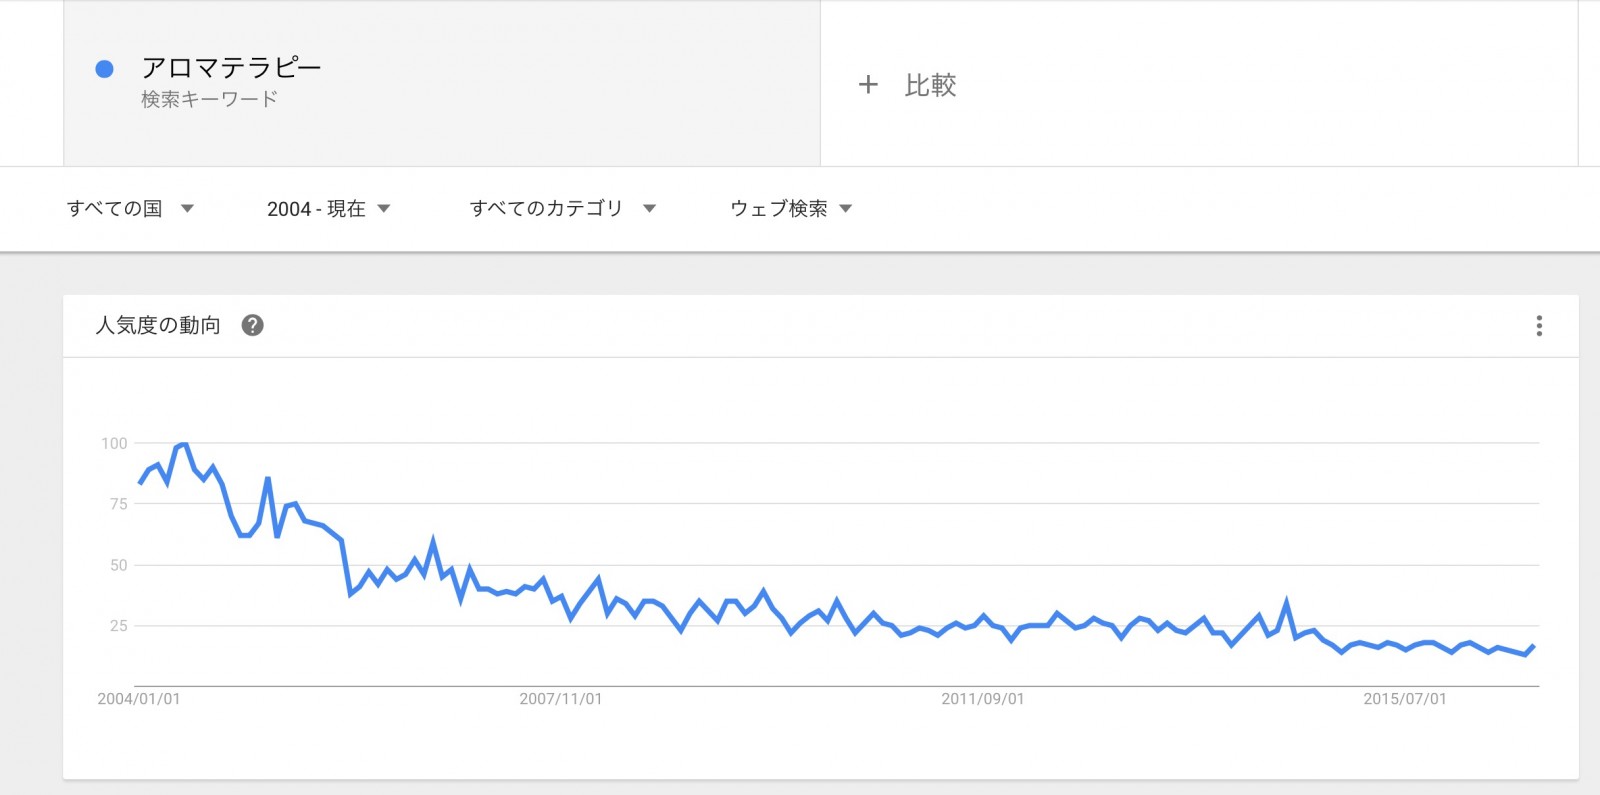Select the すべての国 region filter

[130, 208]
